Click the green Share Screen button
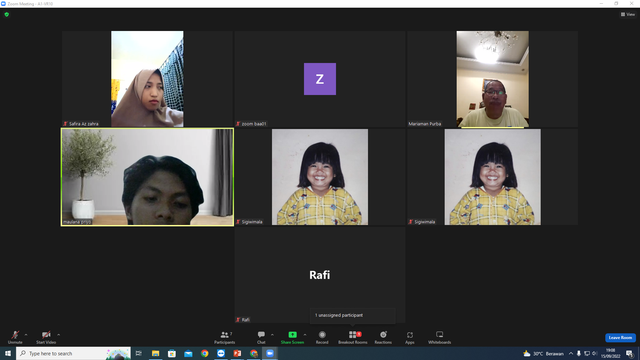The width and height of the screenshot is (640, 360). click(292, 337)
